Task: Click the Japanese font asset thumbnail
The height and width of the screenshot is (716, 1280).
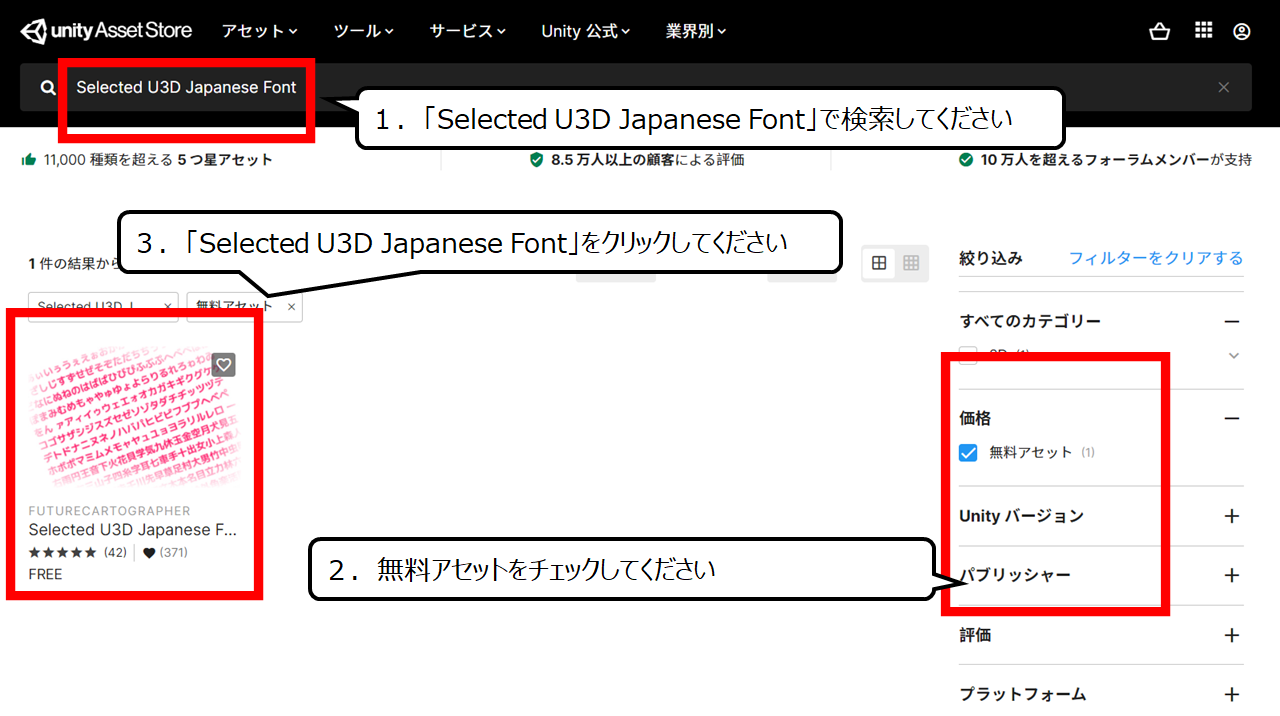Action: pos(134,418)
